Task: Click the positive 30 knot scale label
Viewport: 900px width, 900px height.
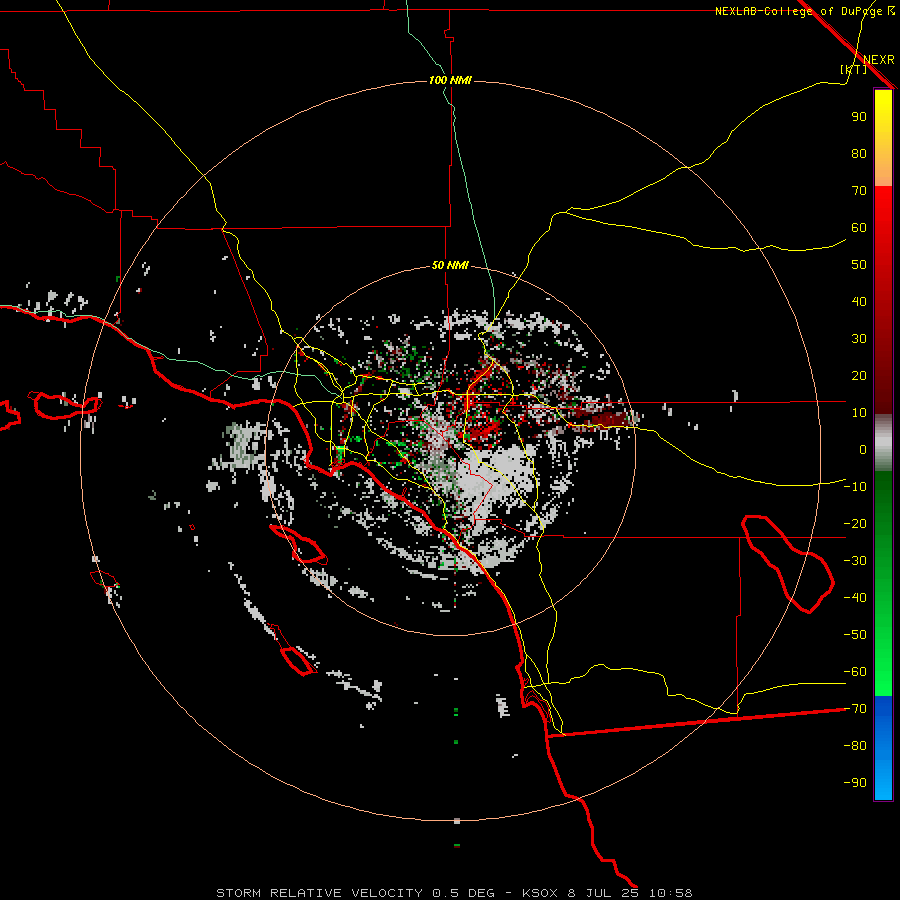Action: (x=859, y=339)
